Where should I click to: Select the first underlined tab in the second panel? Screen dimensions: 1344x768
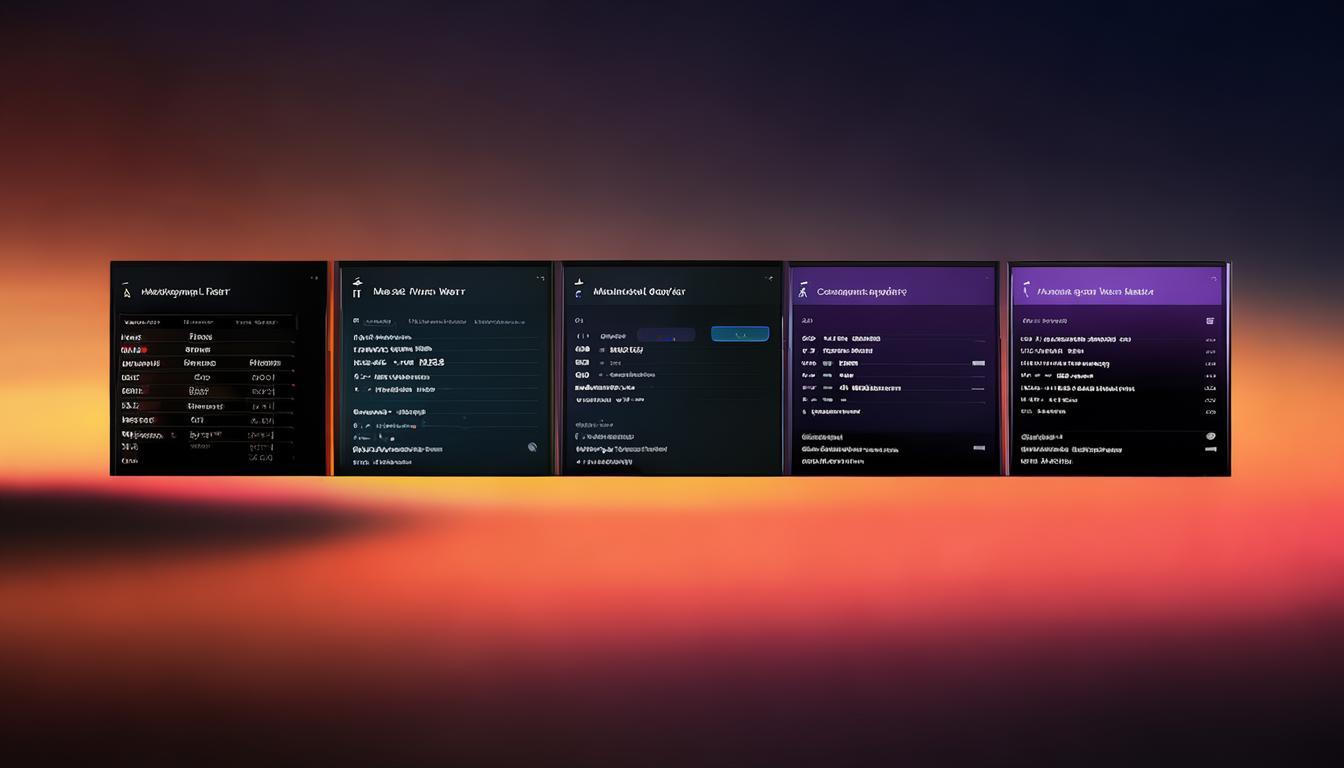377,322
